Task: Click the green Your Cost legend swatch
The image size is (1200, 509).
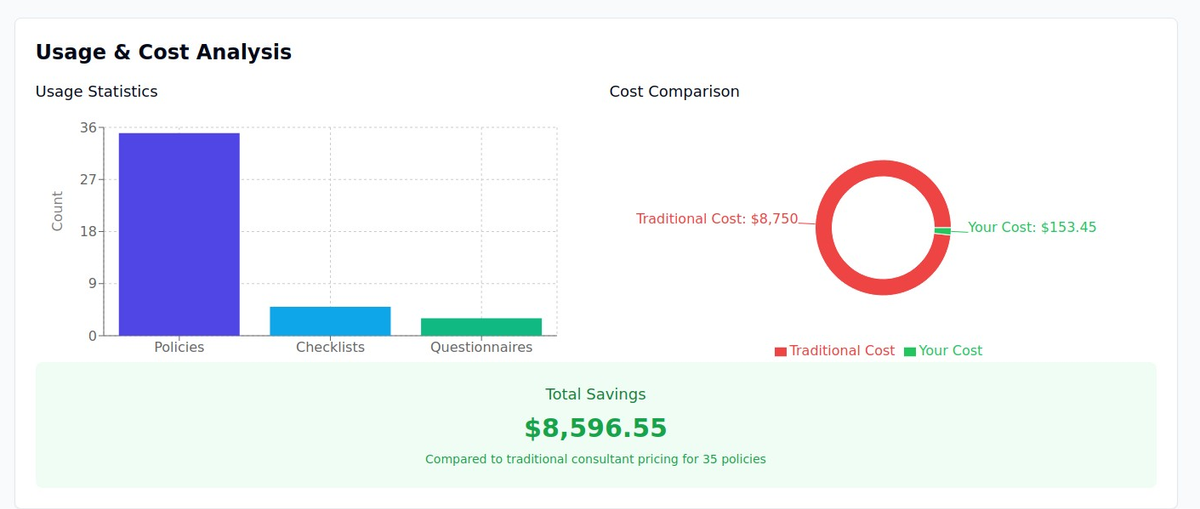Action: tap(910, 352)
